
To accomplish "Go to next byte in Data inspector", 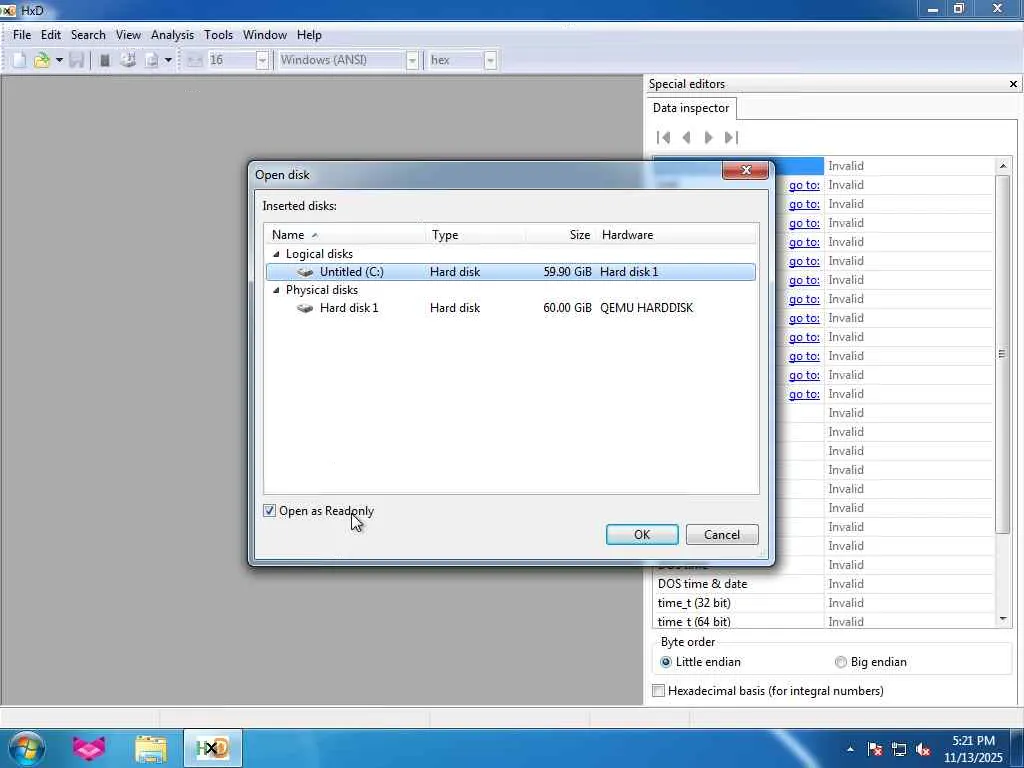I will pyautogui.click(x=709, y=137).
